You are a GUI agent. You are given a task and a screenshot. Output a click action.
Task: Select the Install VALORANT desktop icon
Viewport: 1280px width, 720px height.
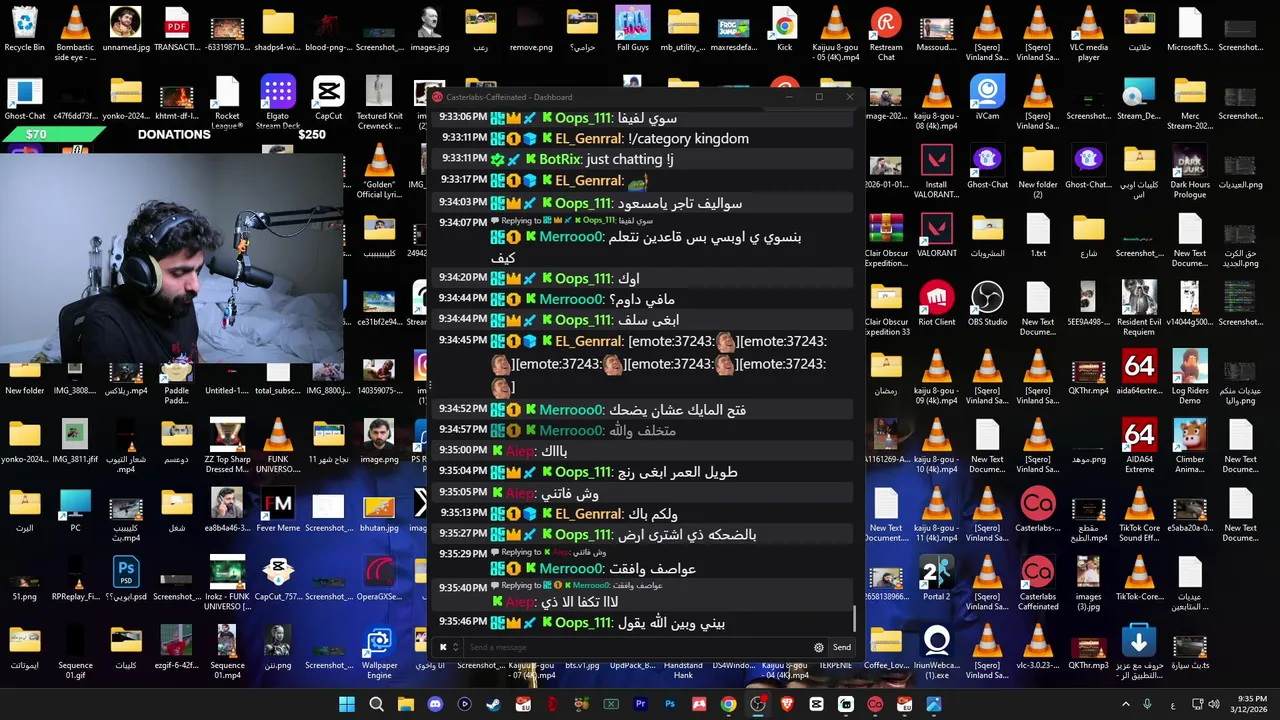coord(936,172)
